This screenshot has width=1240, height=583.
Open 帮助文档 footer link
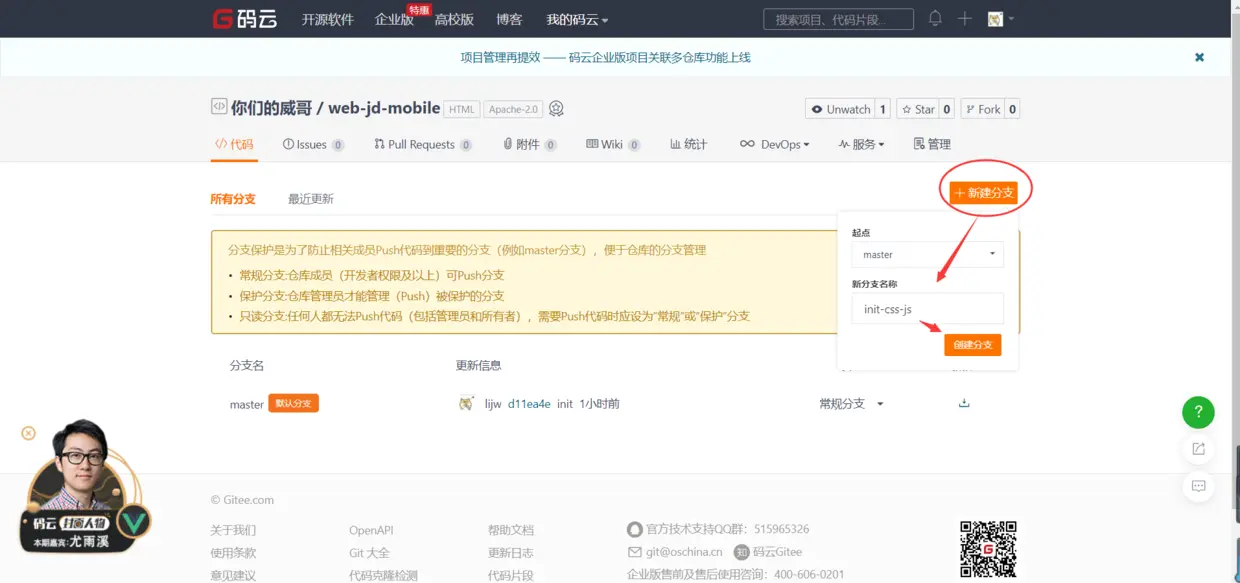(x=511, y=530)
